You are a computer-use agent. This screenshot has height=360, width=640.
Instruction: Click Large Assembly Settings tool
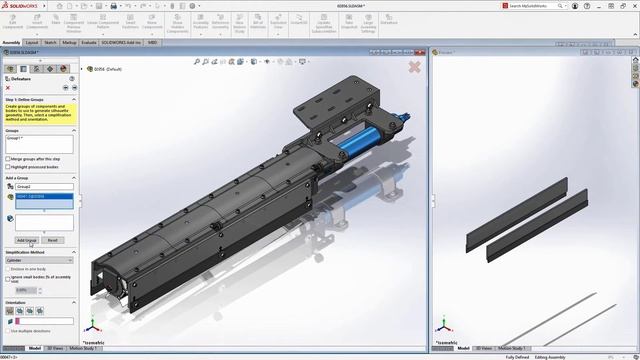pos(368,24)
